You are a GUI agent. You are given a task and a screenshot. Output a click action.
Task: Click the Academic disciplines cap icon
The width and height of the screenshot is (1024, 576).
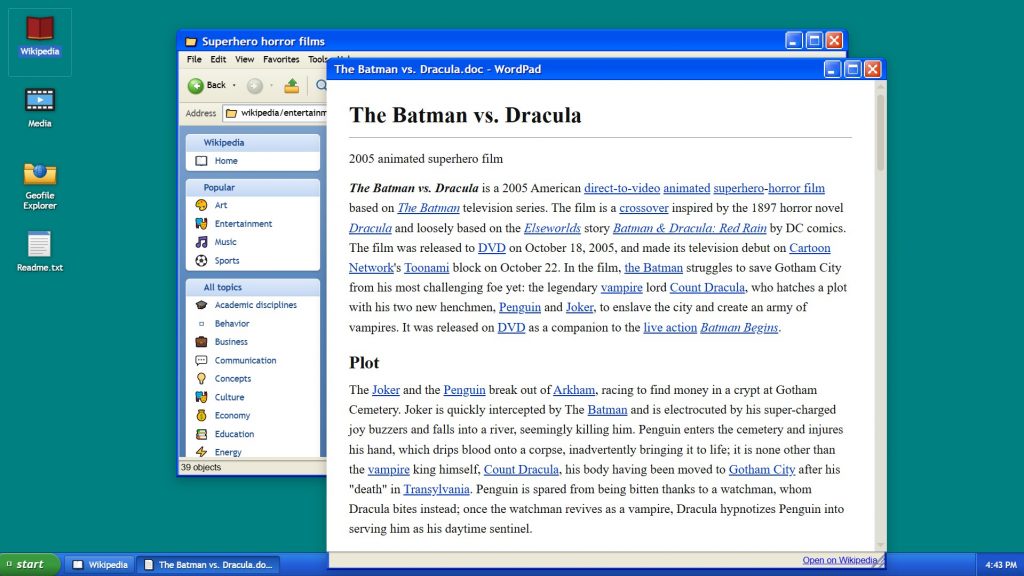[x=201, y=305]
